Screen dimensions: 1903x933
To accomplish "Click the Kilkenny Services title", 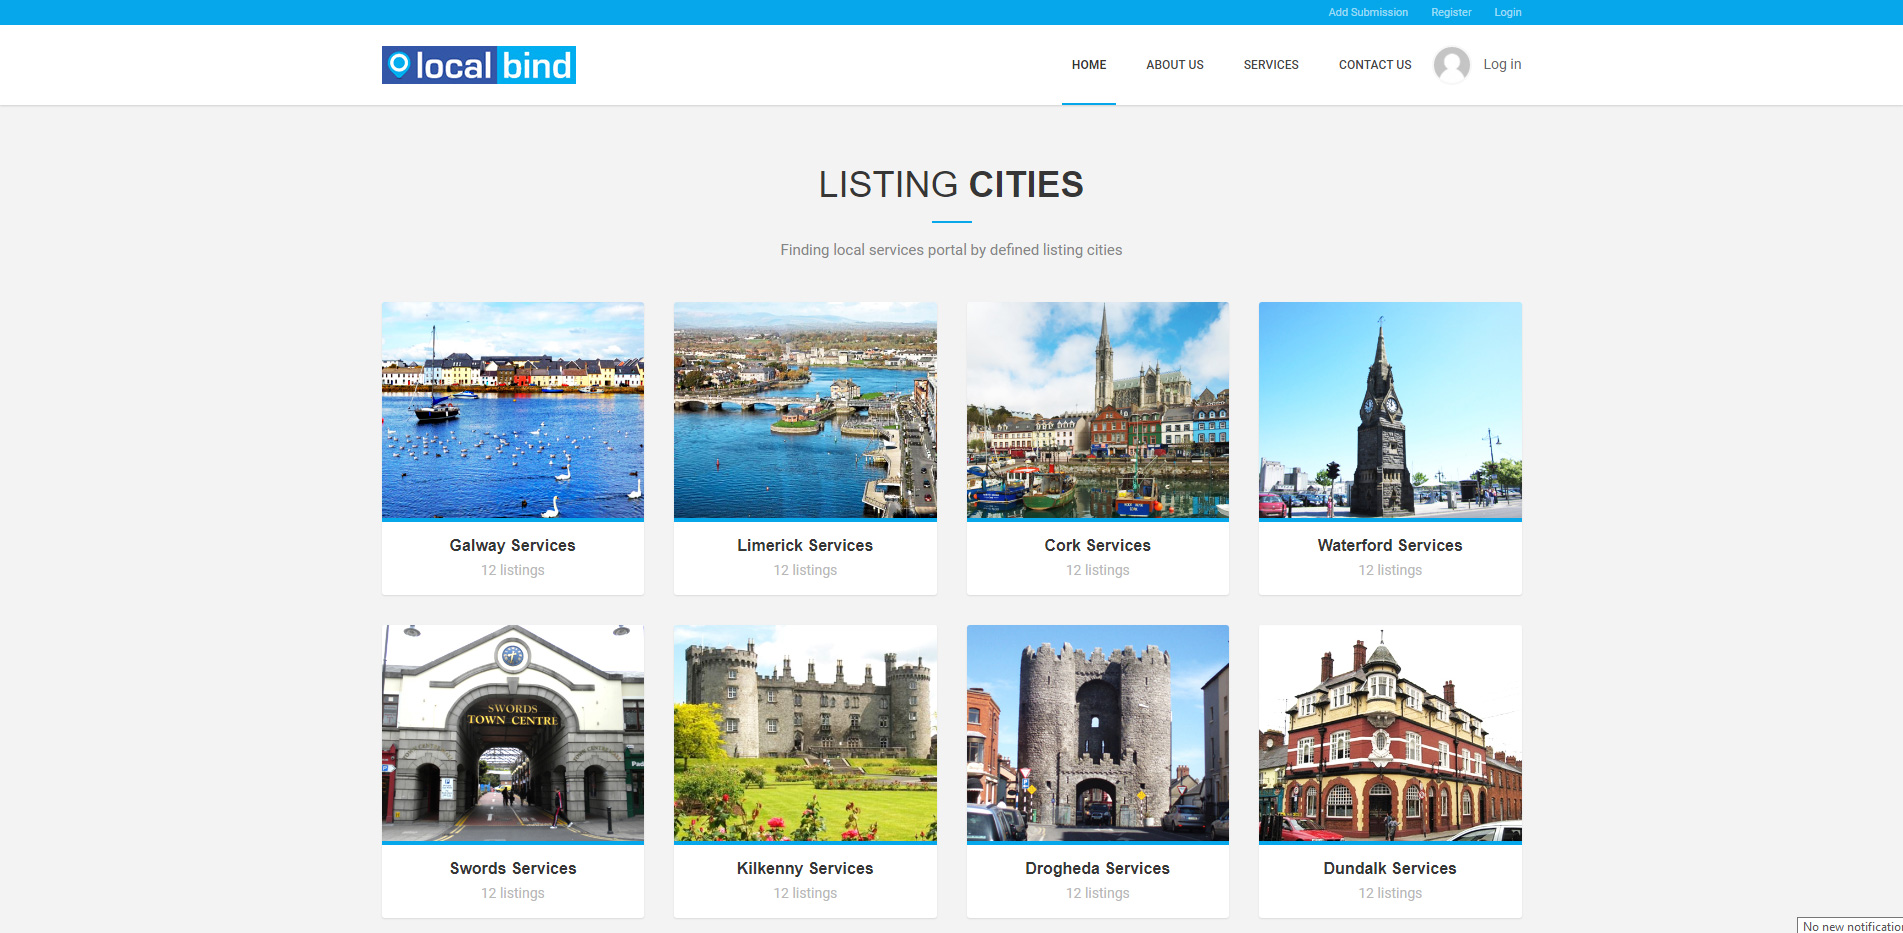I will (805, 868).
